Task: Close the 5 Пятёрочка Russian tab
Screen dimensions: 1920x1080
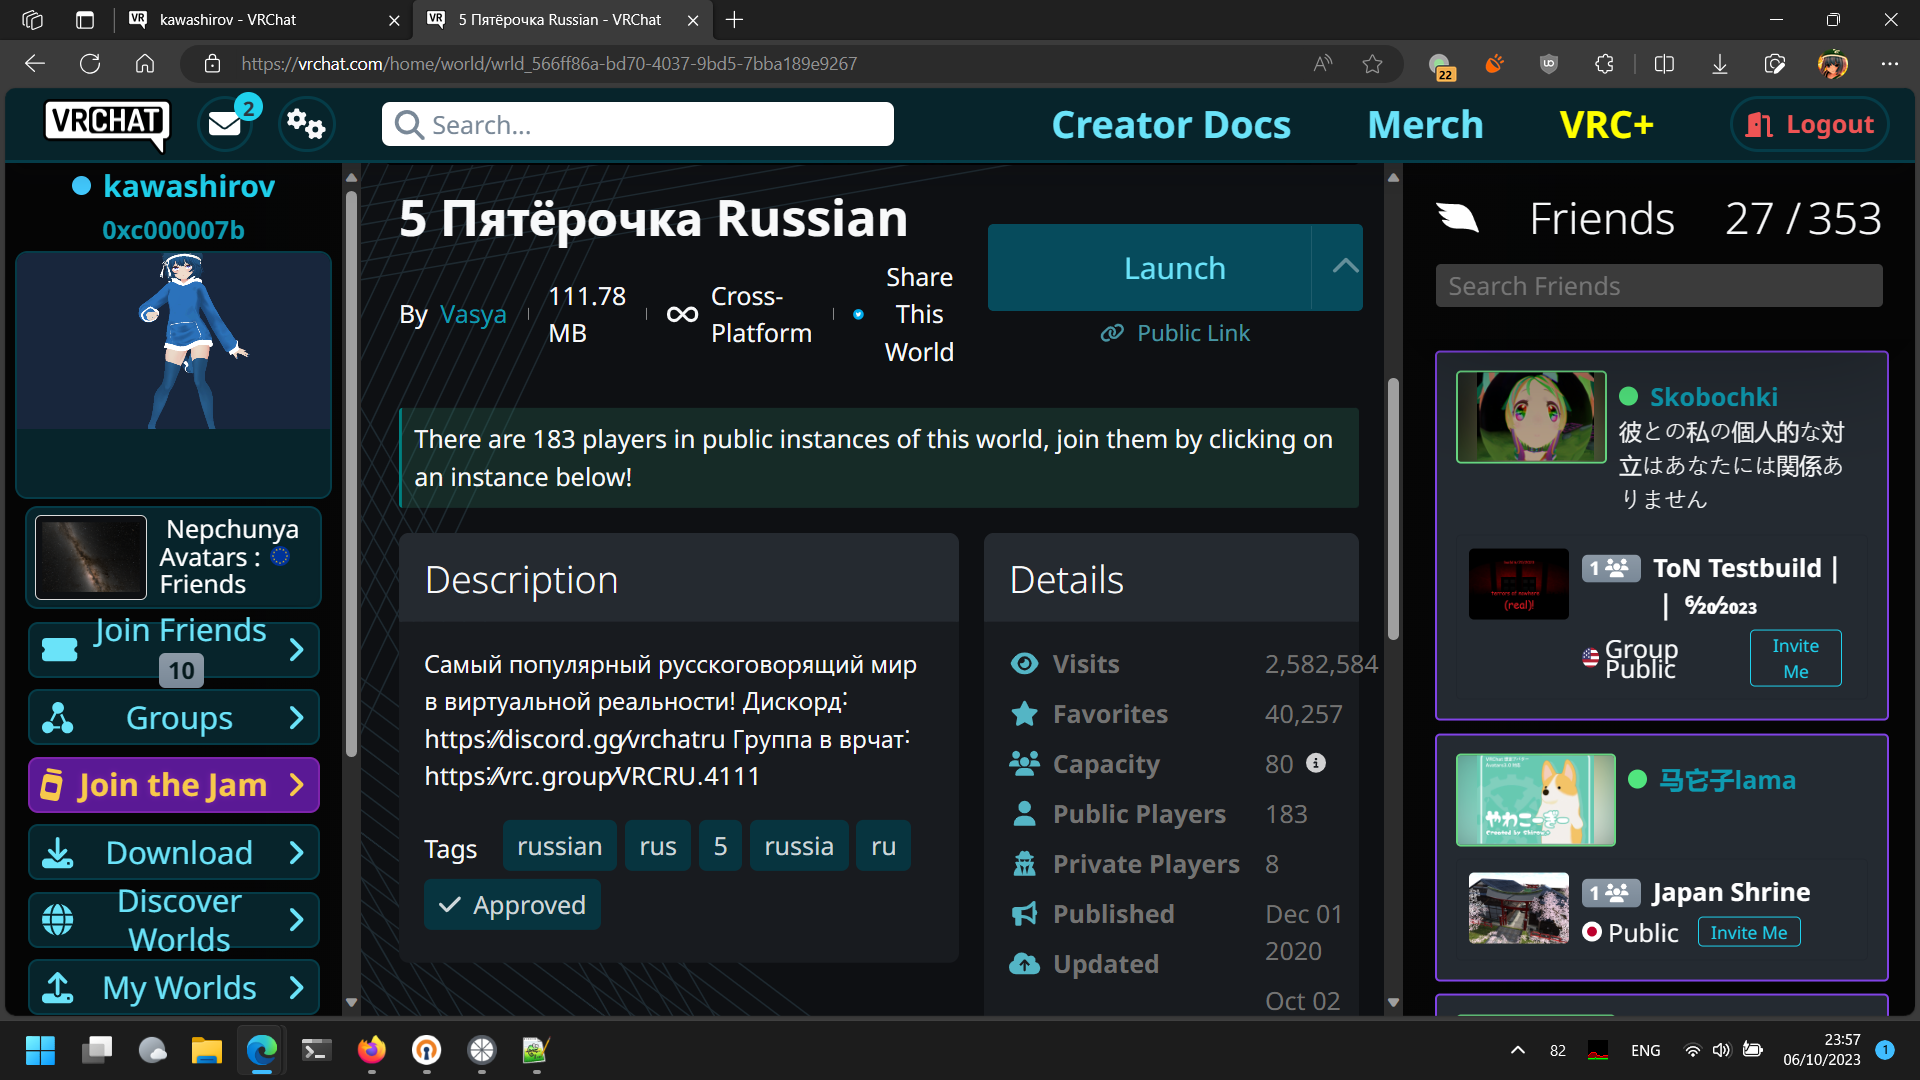Action: coord(693,20)
